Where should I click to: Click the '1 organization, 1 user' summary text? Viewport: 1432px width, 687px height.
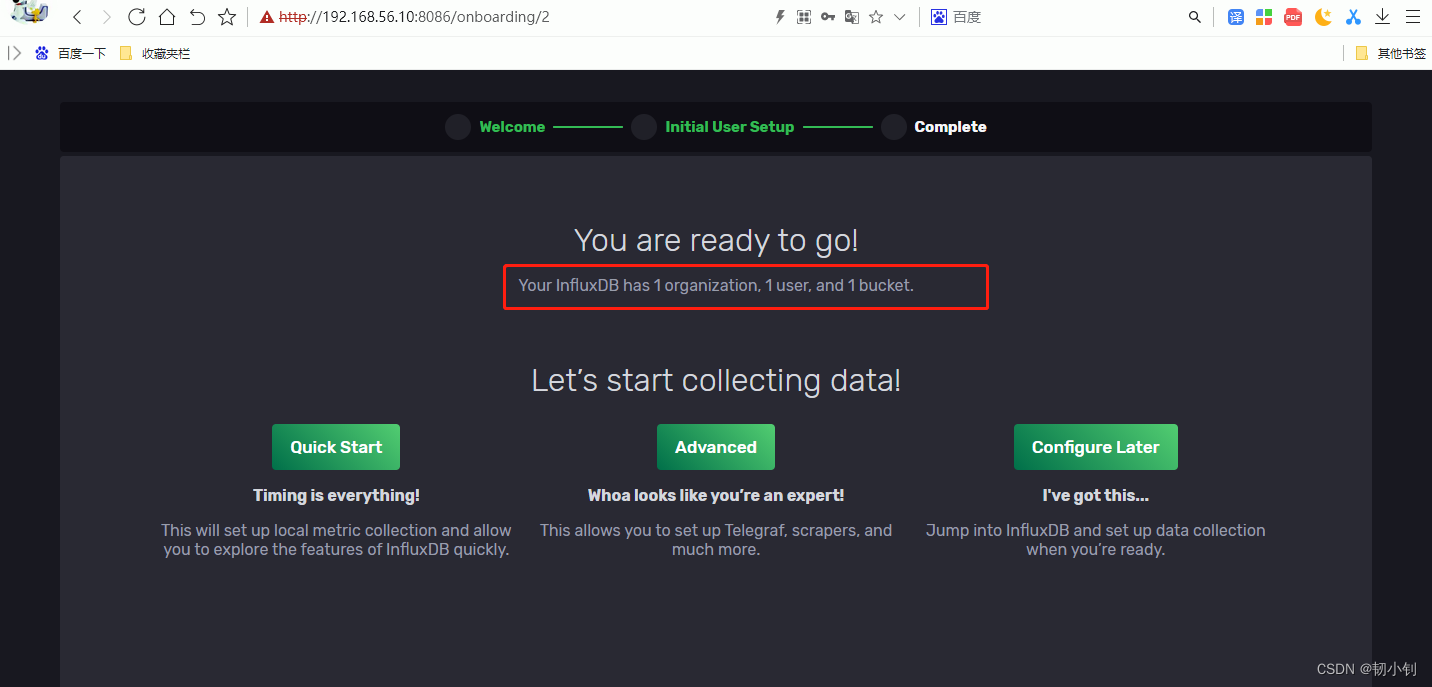coord(716,285)
